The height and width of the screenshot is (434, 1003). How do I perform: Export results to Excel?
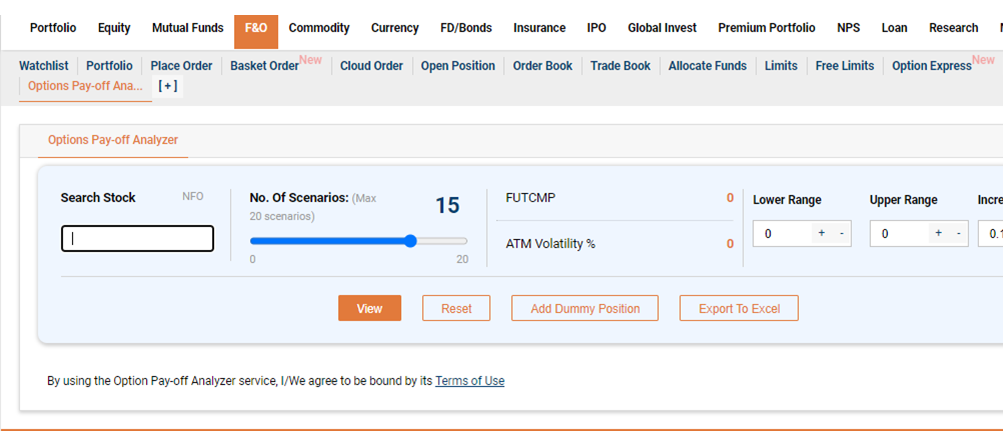(x=739, y=308)
